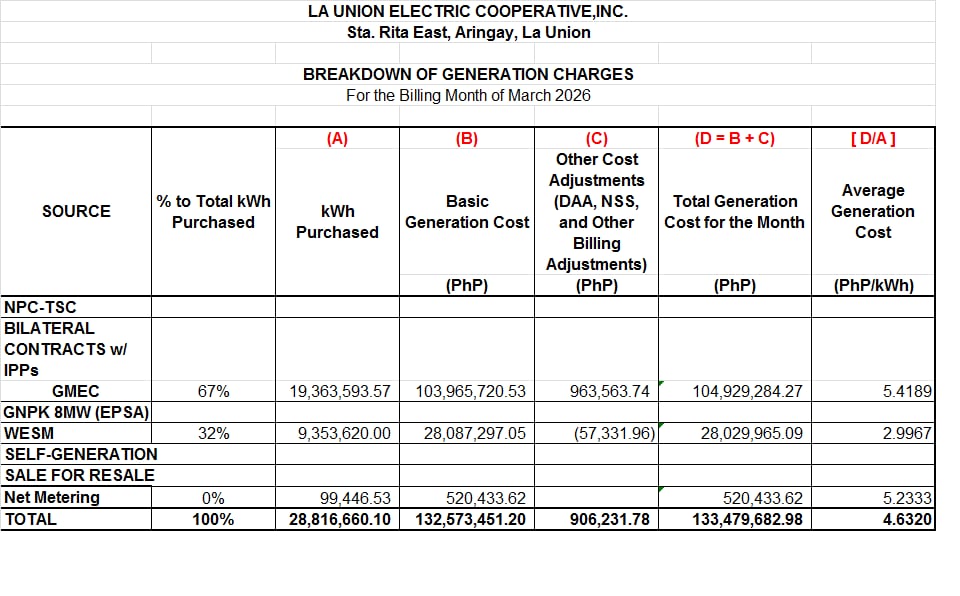Viewport: 960px width, 596px height.
Task: Select the Basic Generation Cost header
Action: point(467,211)
